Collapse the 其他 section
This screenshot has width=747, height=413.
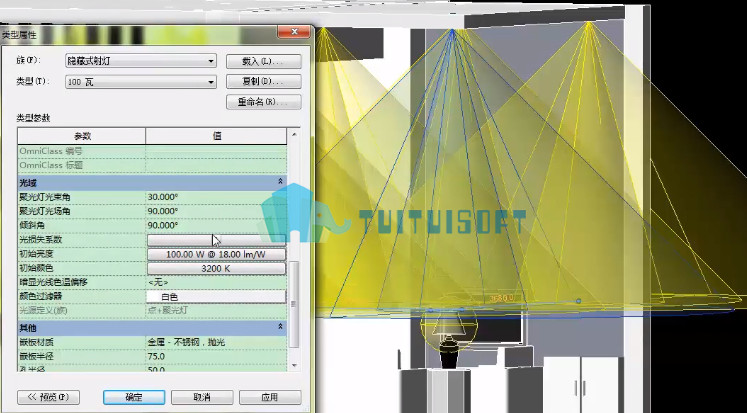point(280,327)
